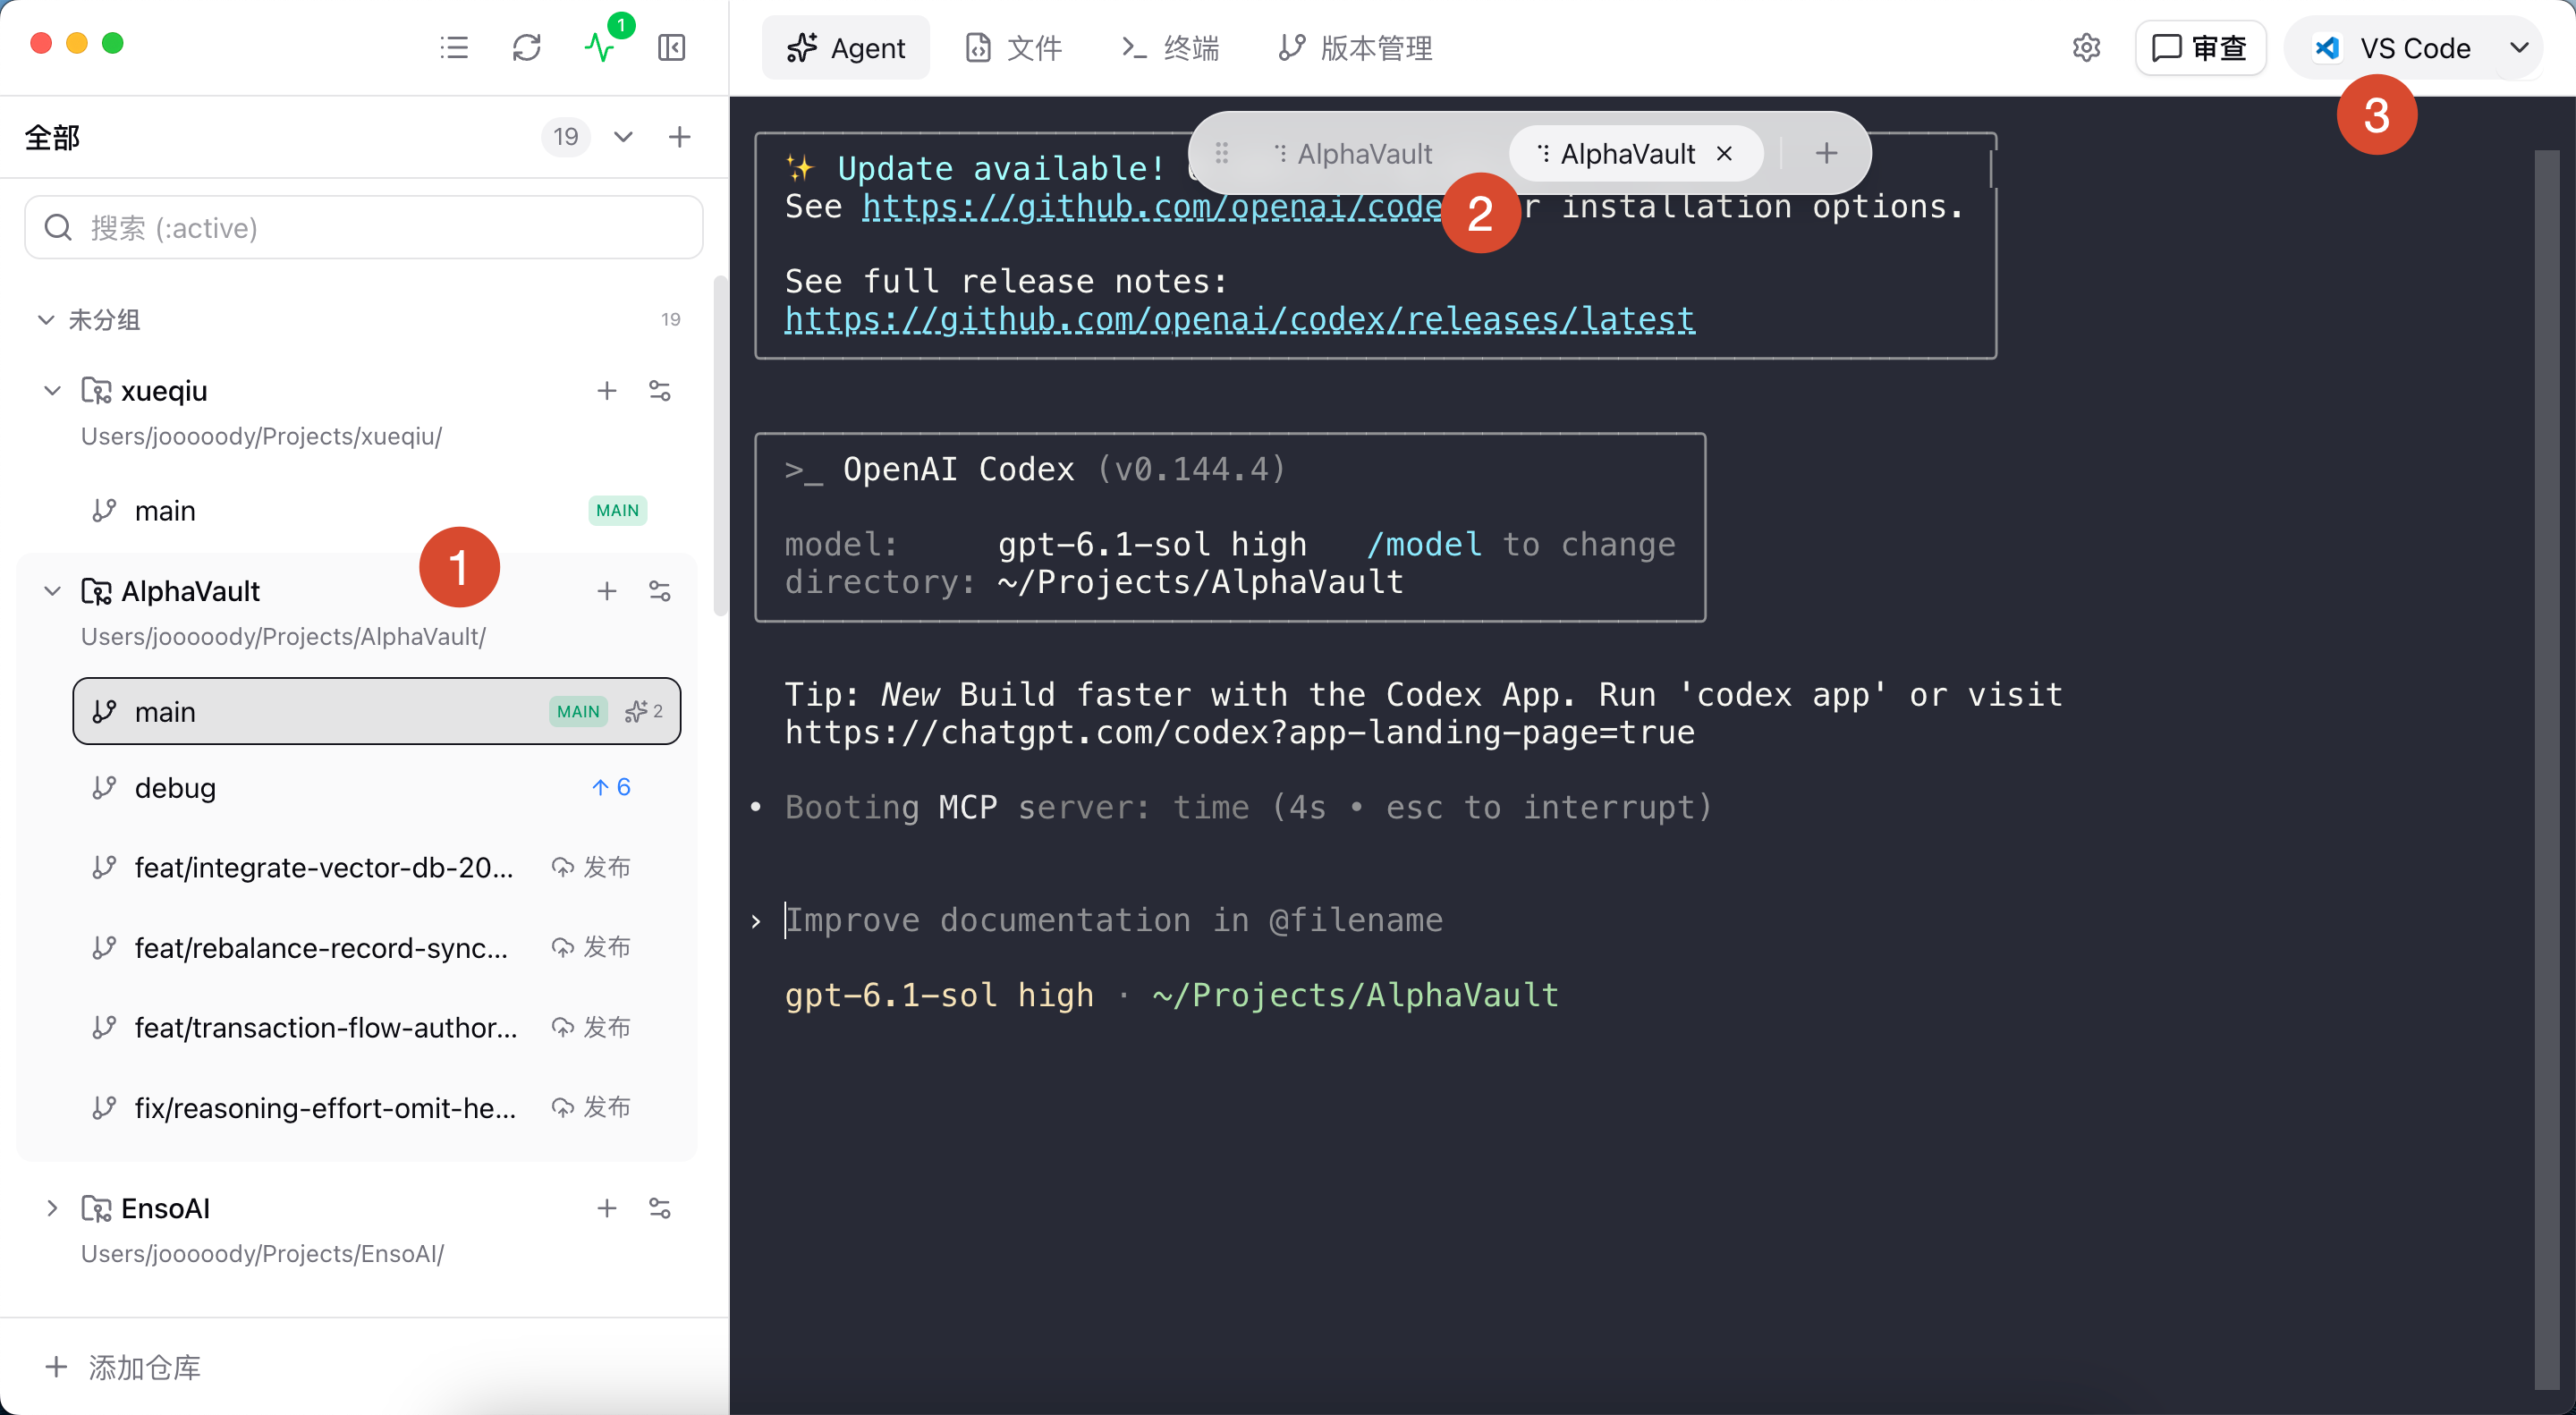Open the activity pulse icon with badge
Image resolution: width=2576 pixels, height=1415 pixels.
click(600, 47)
